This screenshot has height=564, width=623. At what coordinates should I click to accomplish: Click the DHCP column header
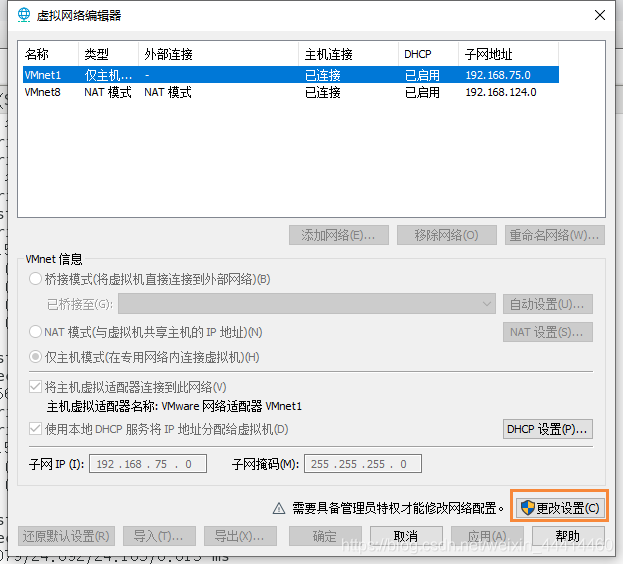tap(428, 54)
